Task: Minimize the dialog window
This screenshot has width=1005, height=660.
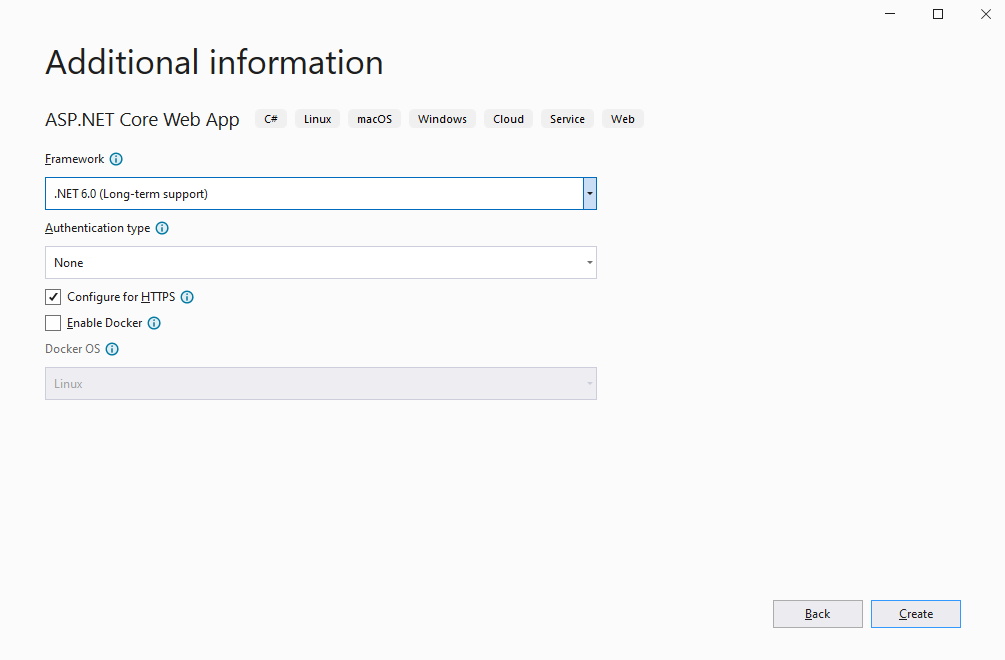Action: pyautogui.click(x=891, y=14)
